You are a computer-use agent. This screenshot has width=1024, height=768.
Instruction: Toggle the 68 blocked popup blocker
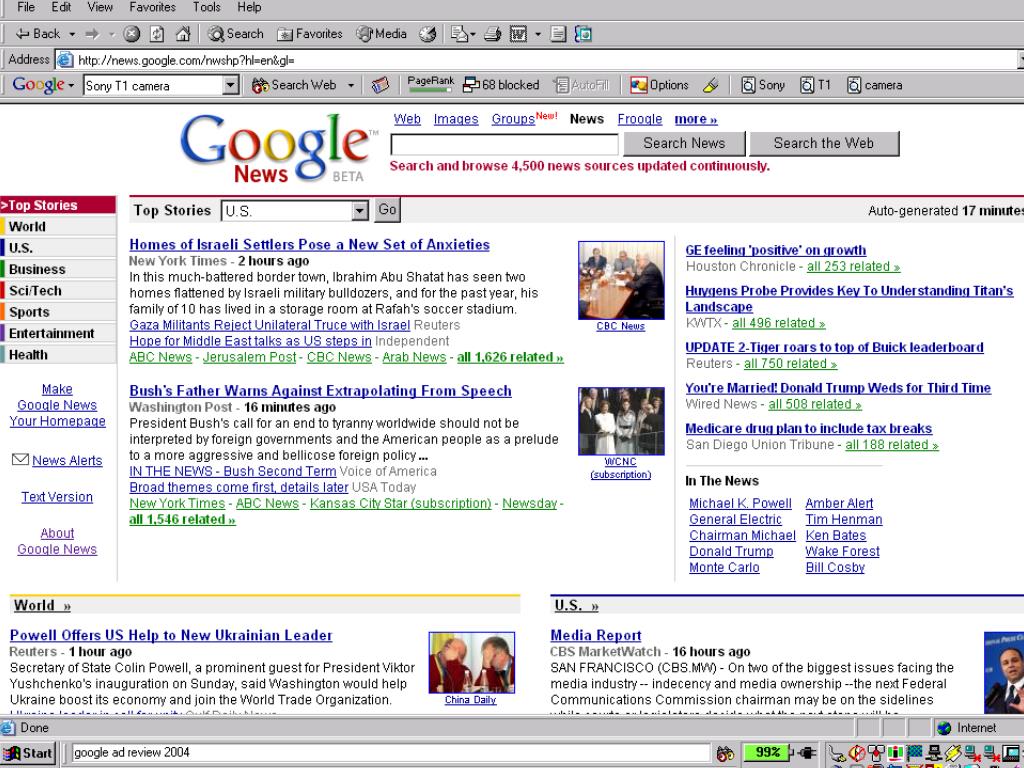click(x=501, y=85)
